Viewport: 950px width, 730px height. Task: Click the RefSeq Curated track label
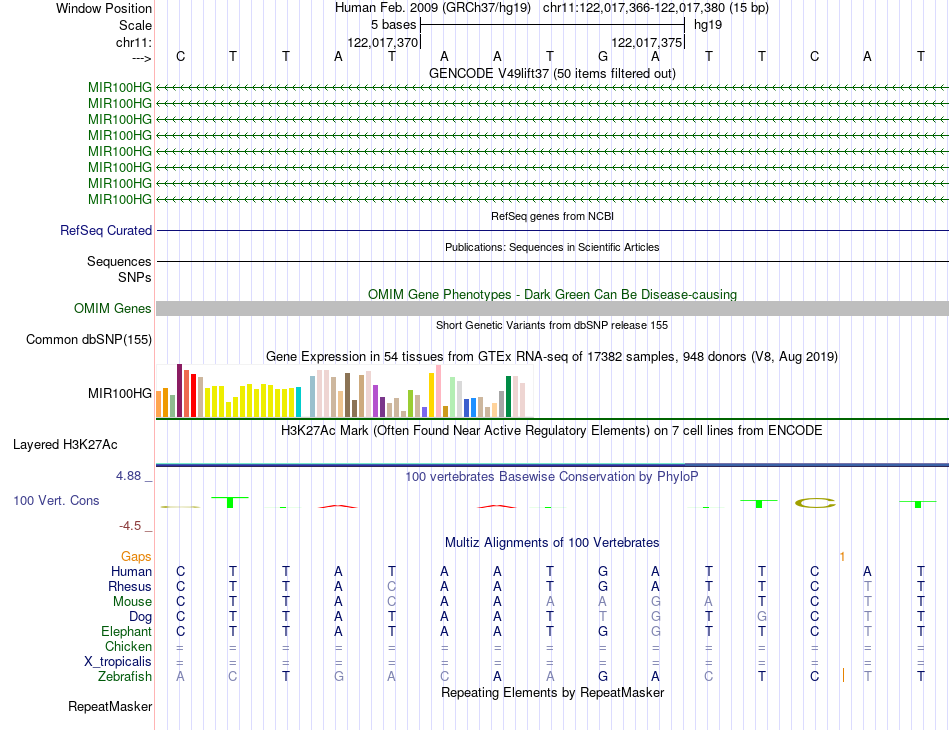[x=106, y=230]
